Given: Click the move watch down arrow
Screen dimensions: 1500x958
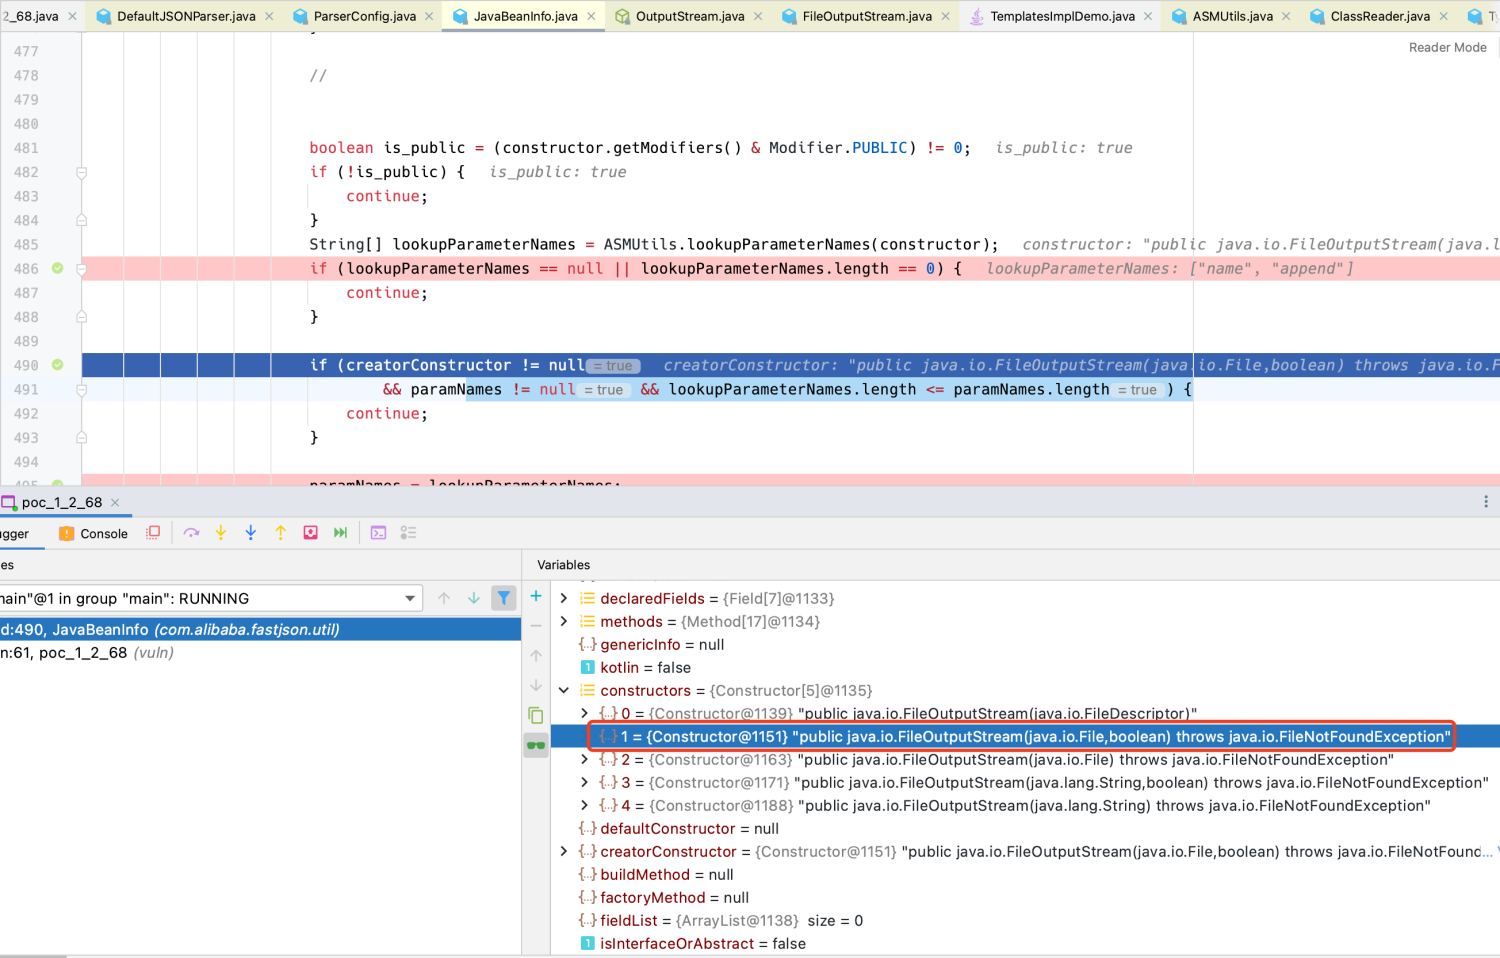Looking at the screenshot, I should coord(536,686).
